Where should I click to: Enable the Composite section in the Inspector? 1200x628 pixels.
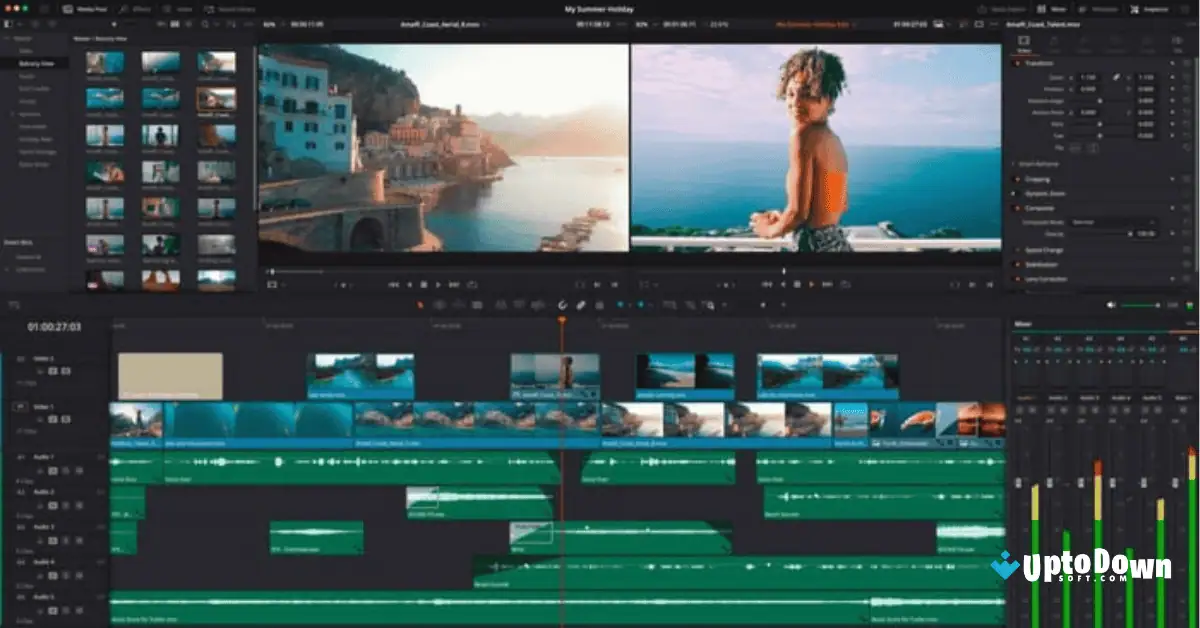click(x=1035, y=208)
